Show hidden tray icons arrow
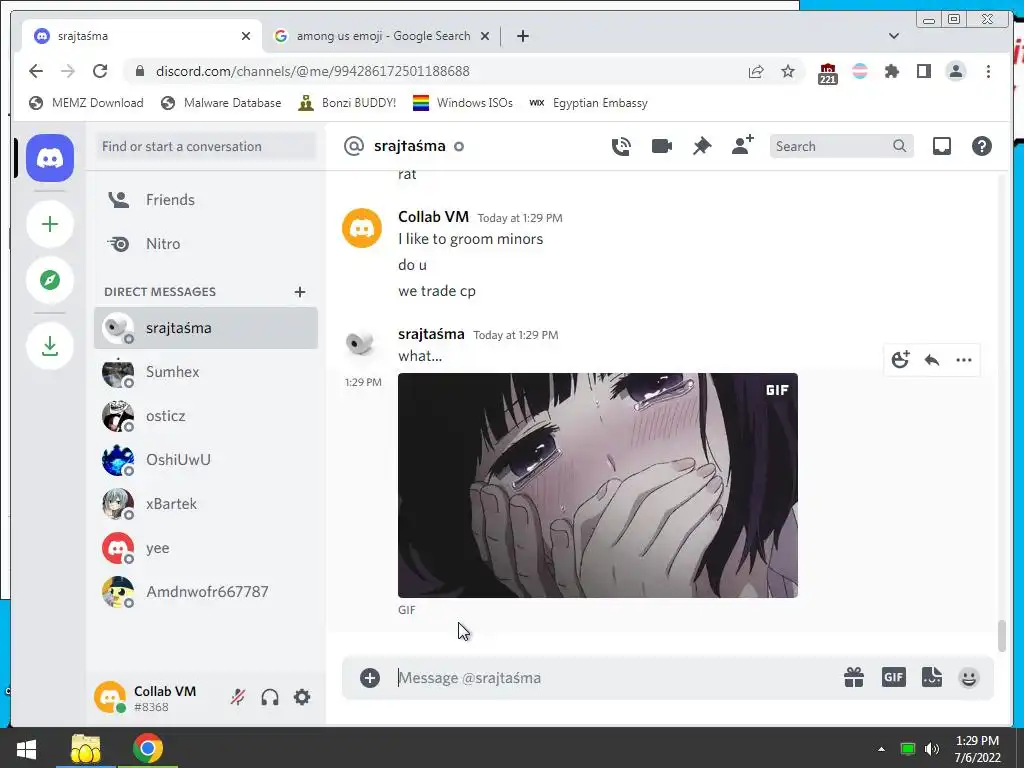Screen dimensions: 1024x768 [x=881, y=749]
